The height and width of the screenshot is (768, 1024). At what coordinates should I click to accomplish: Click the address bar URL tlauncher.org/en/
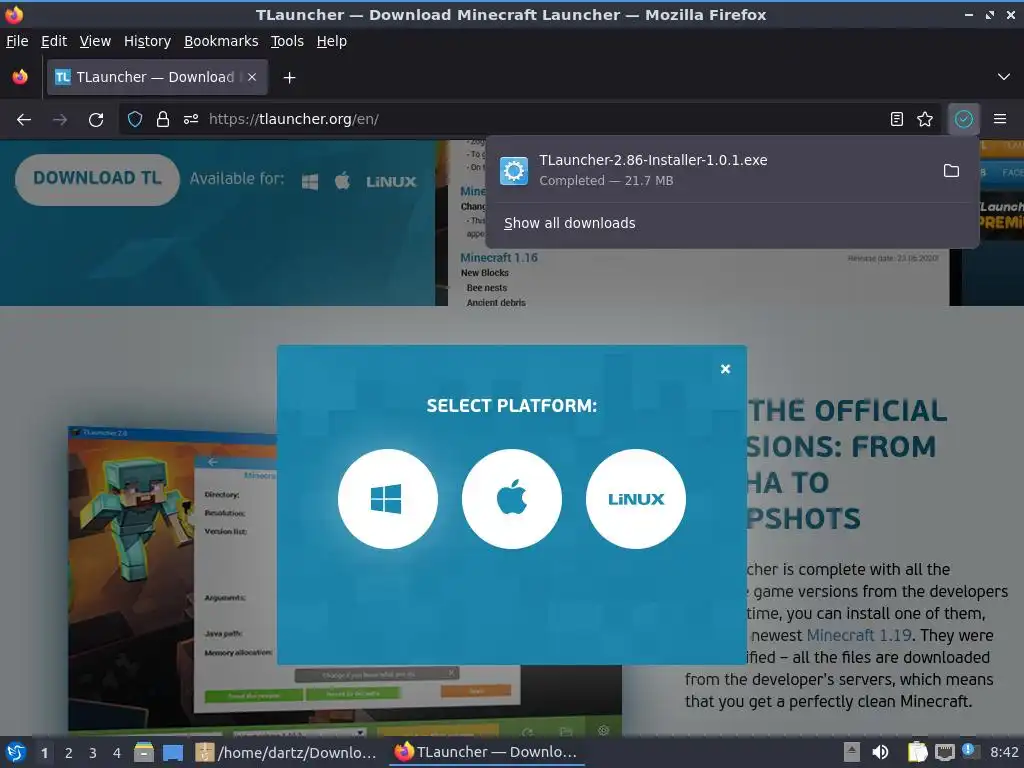pos(293,120)
